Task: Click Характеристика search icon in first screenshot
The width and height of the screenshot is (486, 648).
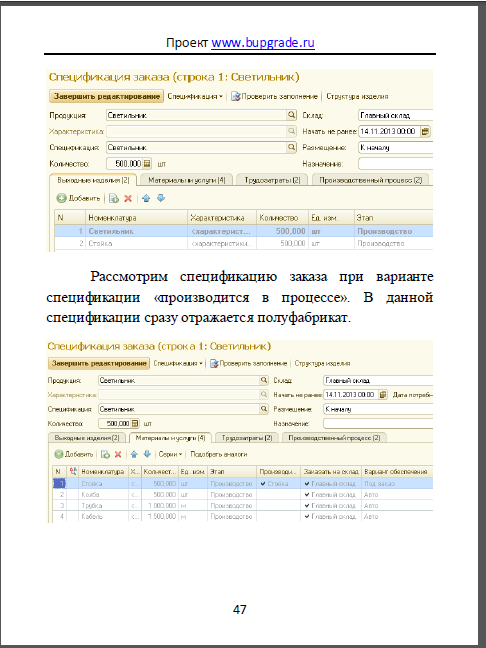Action: click(291, 131)
